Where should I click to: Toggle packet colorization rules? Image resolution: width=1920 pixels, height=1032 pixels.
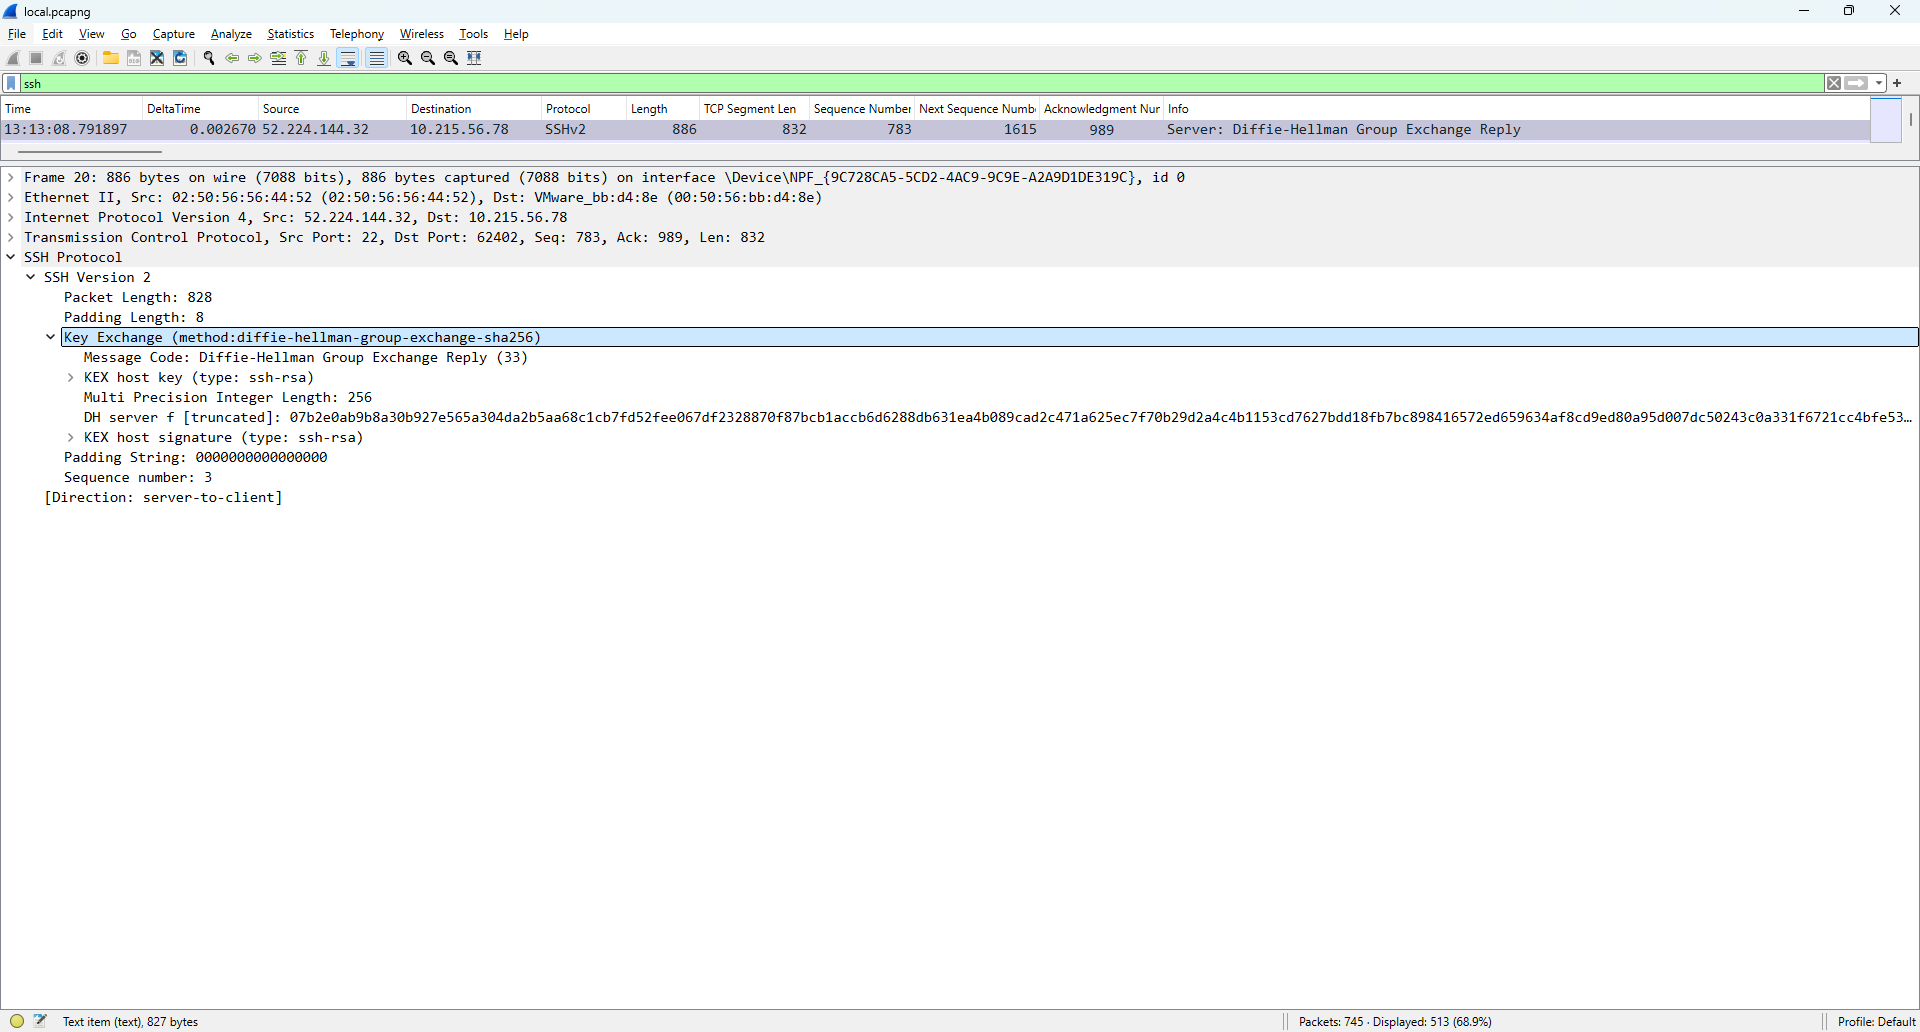coord(376,58)
